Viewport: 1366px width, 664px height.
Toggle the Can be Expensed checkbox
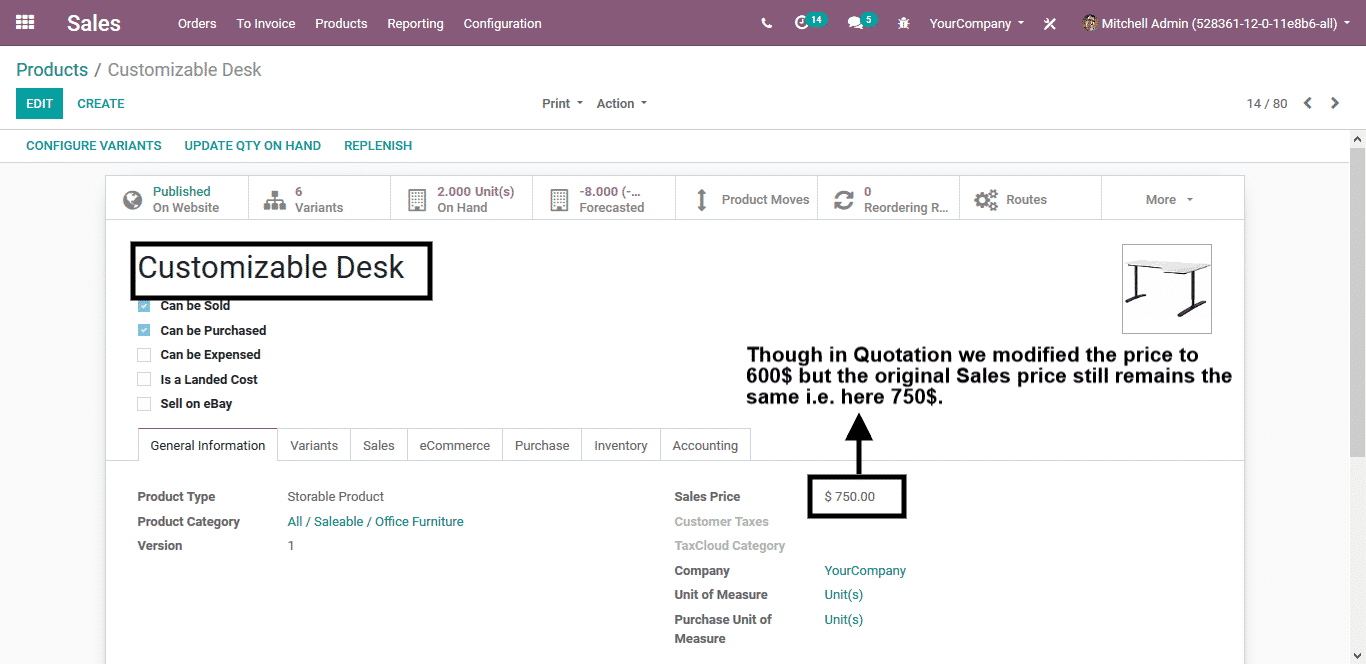[144, 355]
